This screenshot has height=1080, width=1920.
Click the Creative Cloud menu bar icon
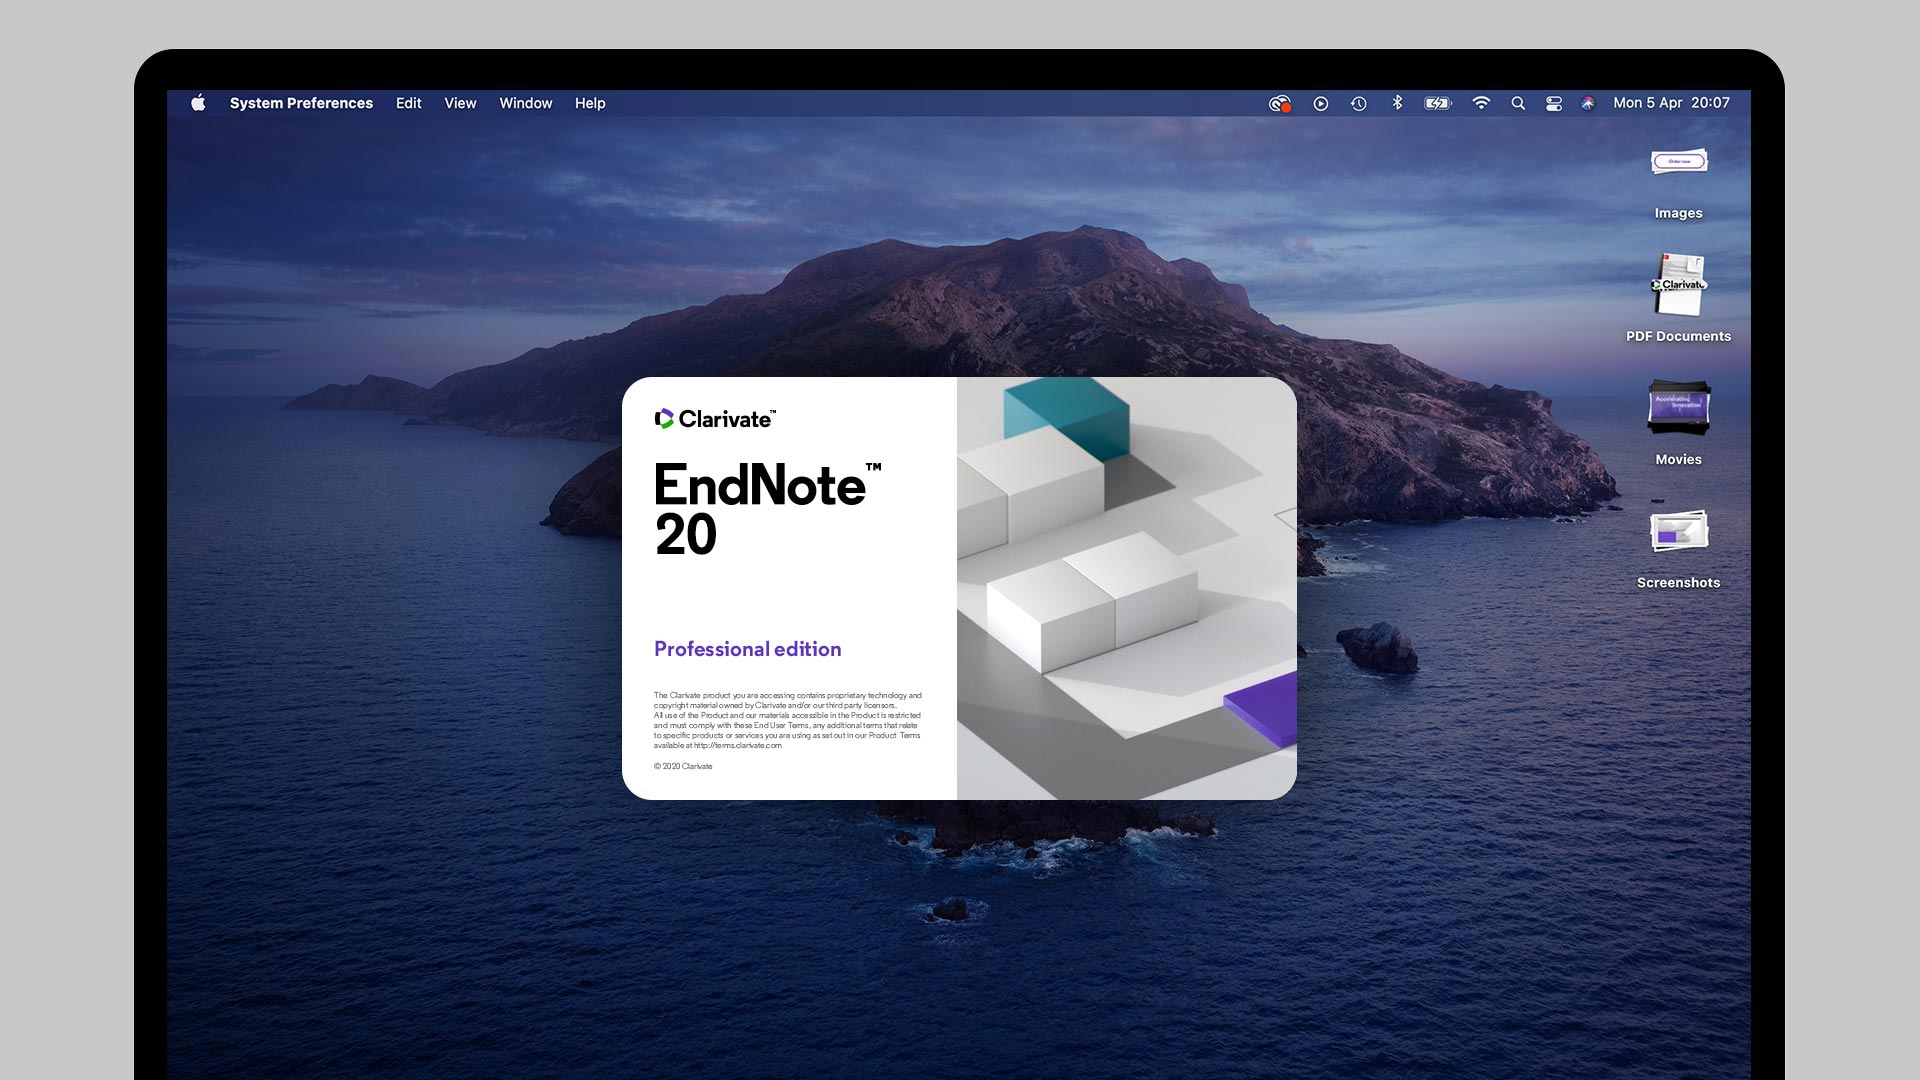1279,103
